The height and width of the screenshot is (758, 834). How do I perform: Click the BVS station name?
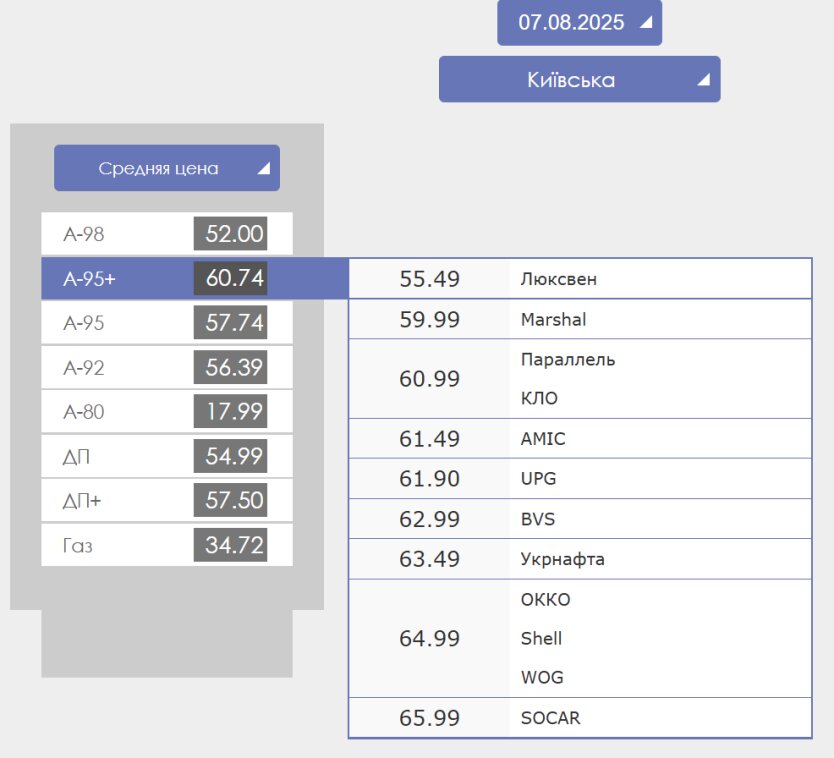coord(538,519)
